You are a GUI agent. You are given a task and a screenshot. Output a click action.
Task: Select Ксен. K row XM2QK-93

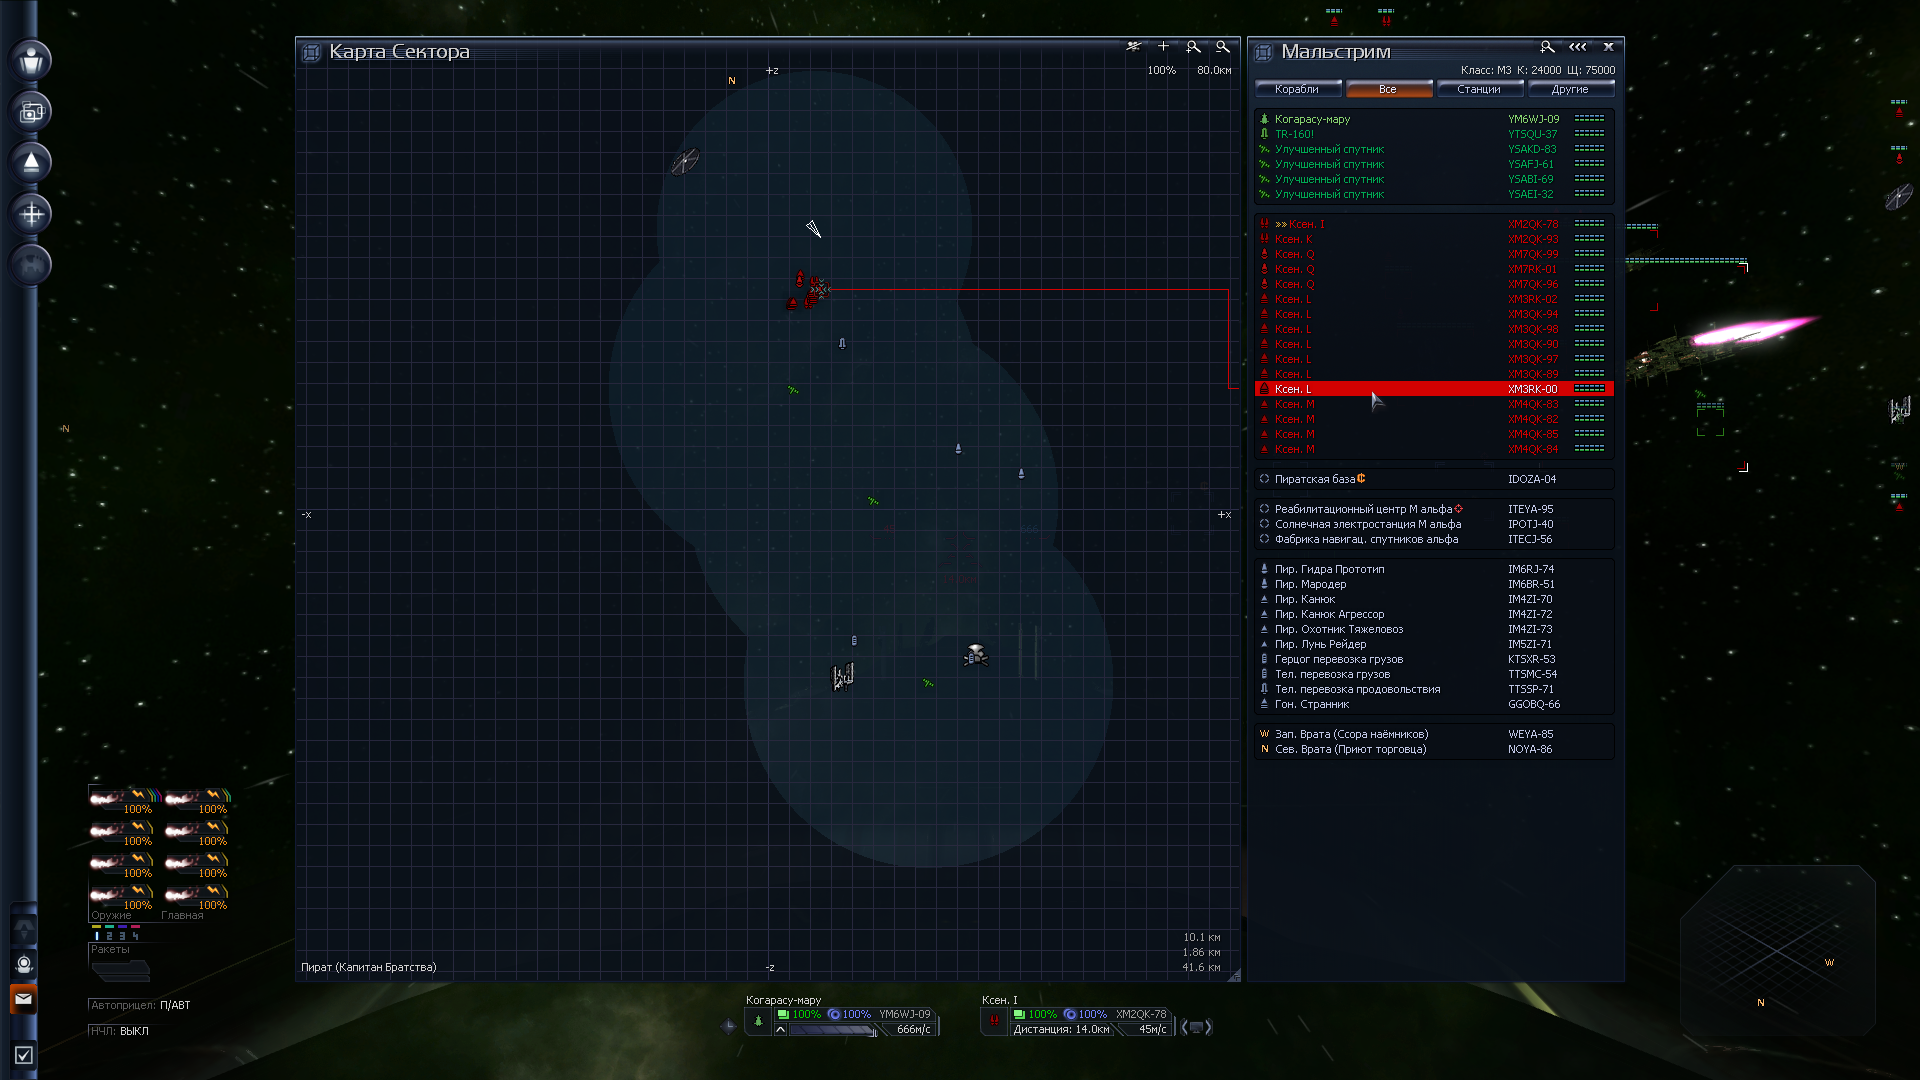click(x=1434, y=239)
